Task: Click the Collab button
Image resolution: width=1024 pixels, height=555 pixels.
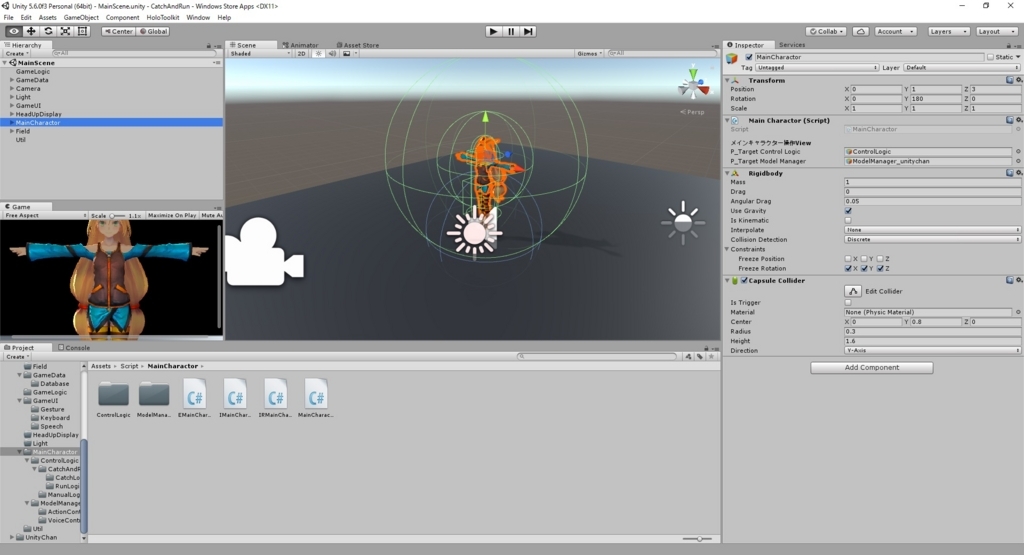Action: tap(826, 31)
